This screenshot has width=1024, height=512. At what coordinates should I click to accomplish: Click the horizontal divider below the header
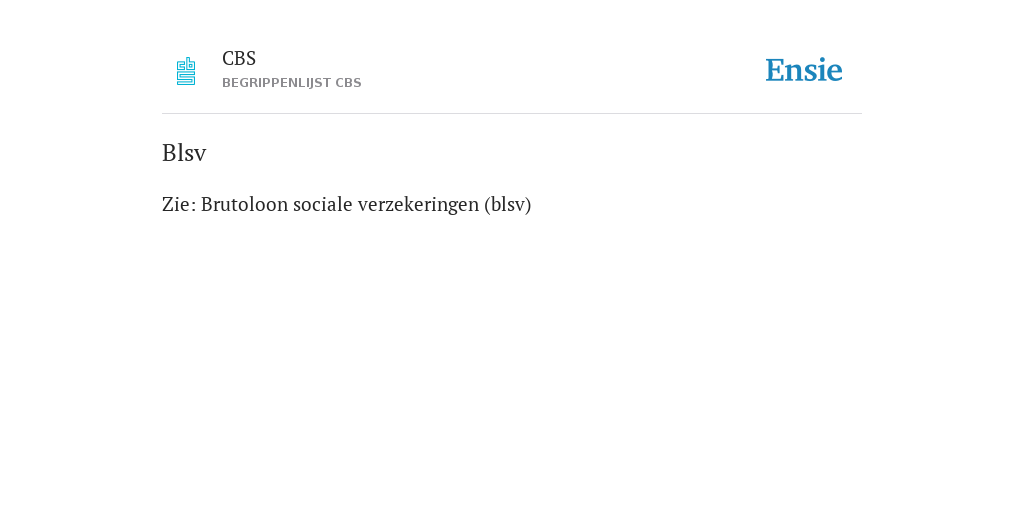512,114
